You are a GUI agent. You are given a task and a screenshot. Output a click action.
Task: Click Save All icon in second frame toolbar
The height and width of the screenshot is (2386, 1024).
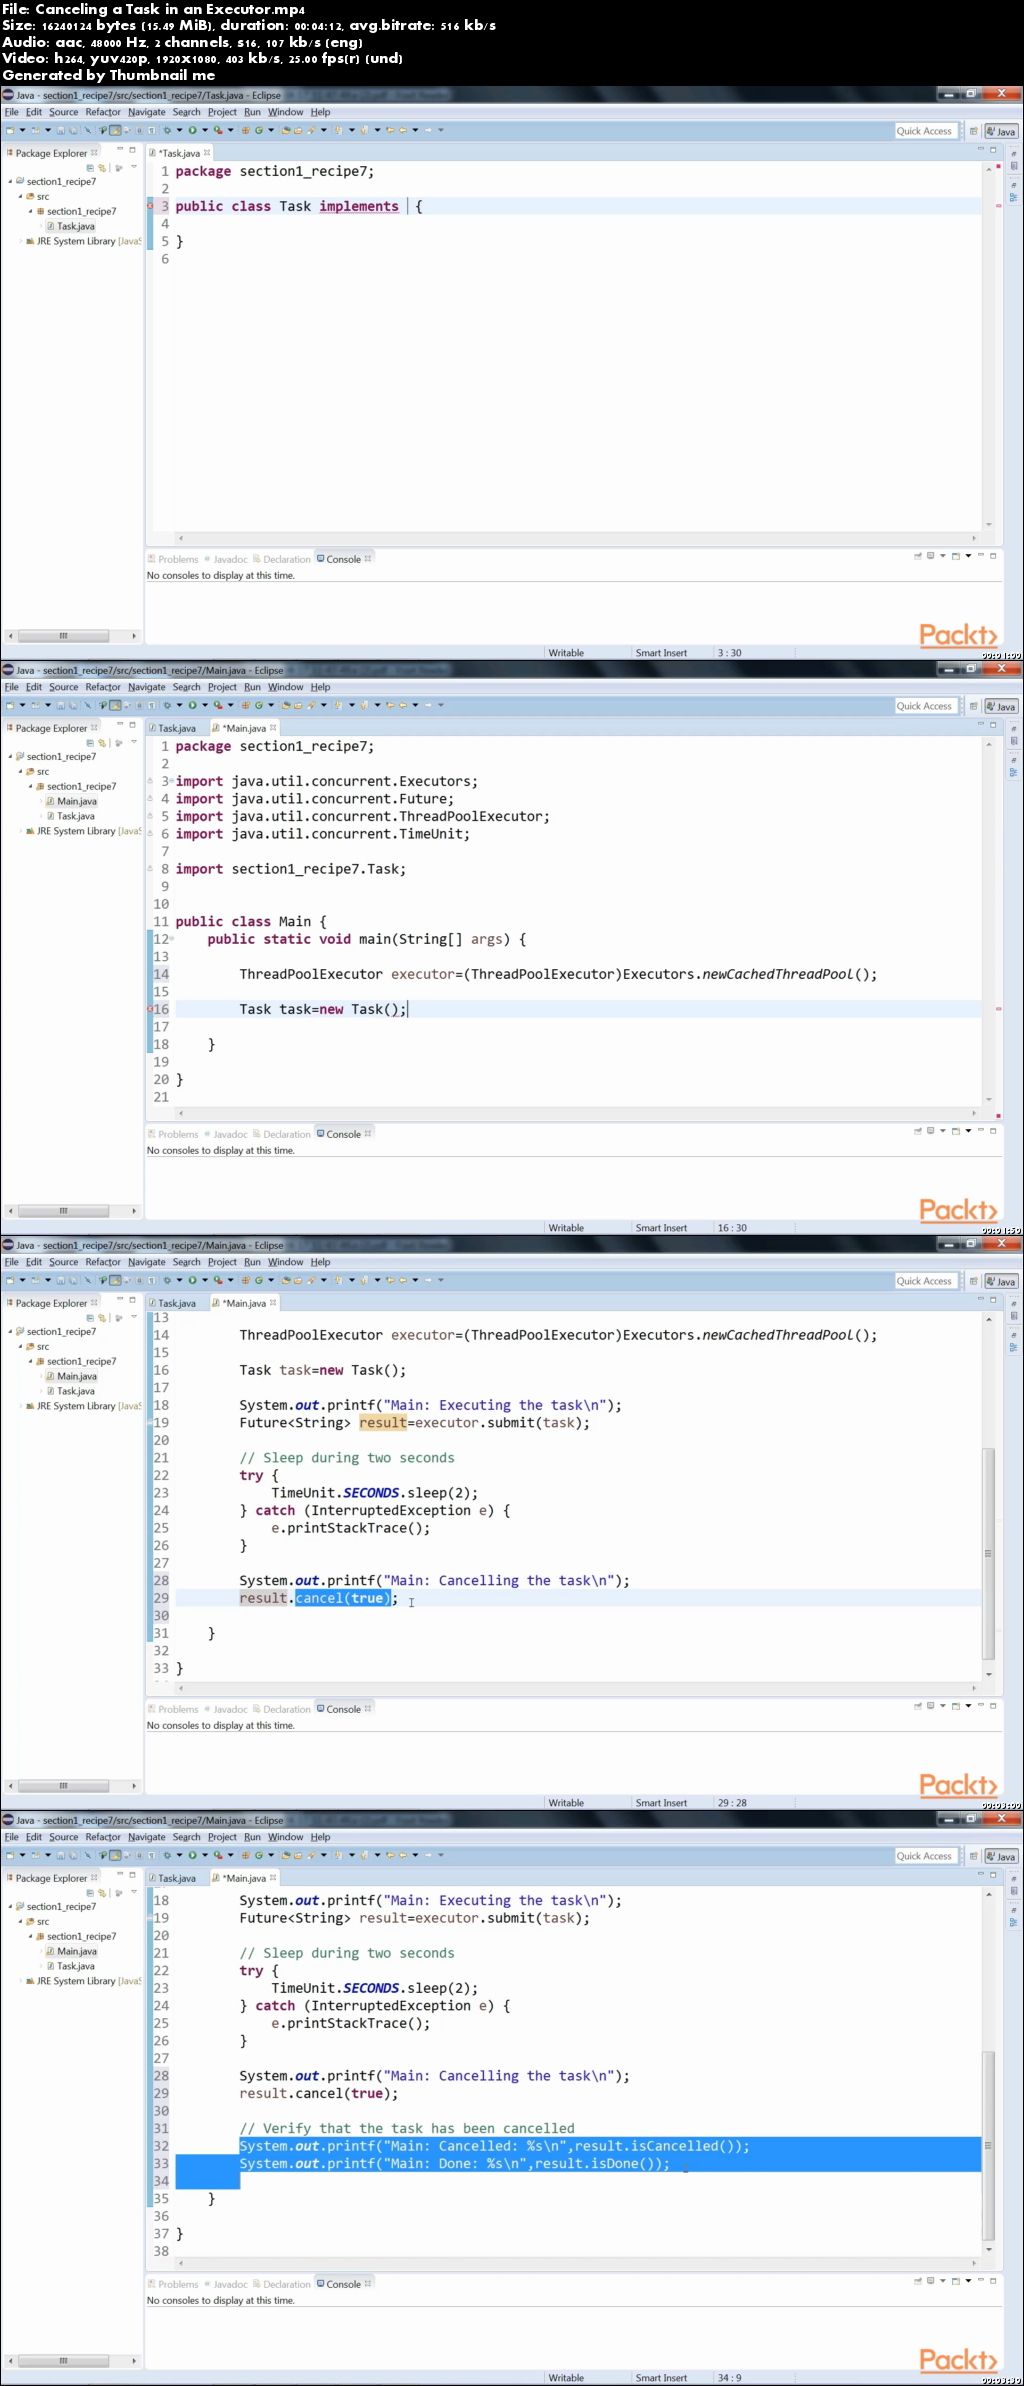[72, 705]
